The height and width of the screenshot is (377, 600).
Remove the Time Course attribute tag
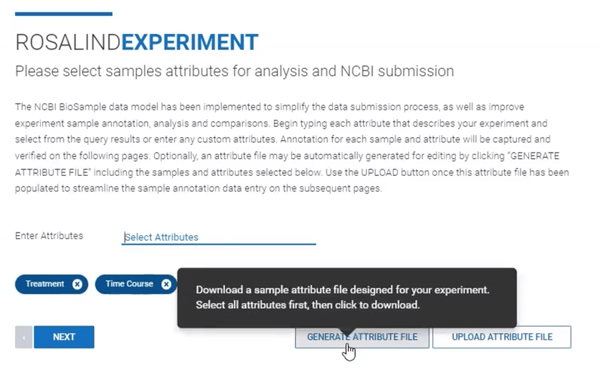[166, 284]
